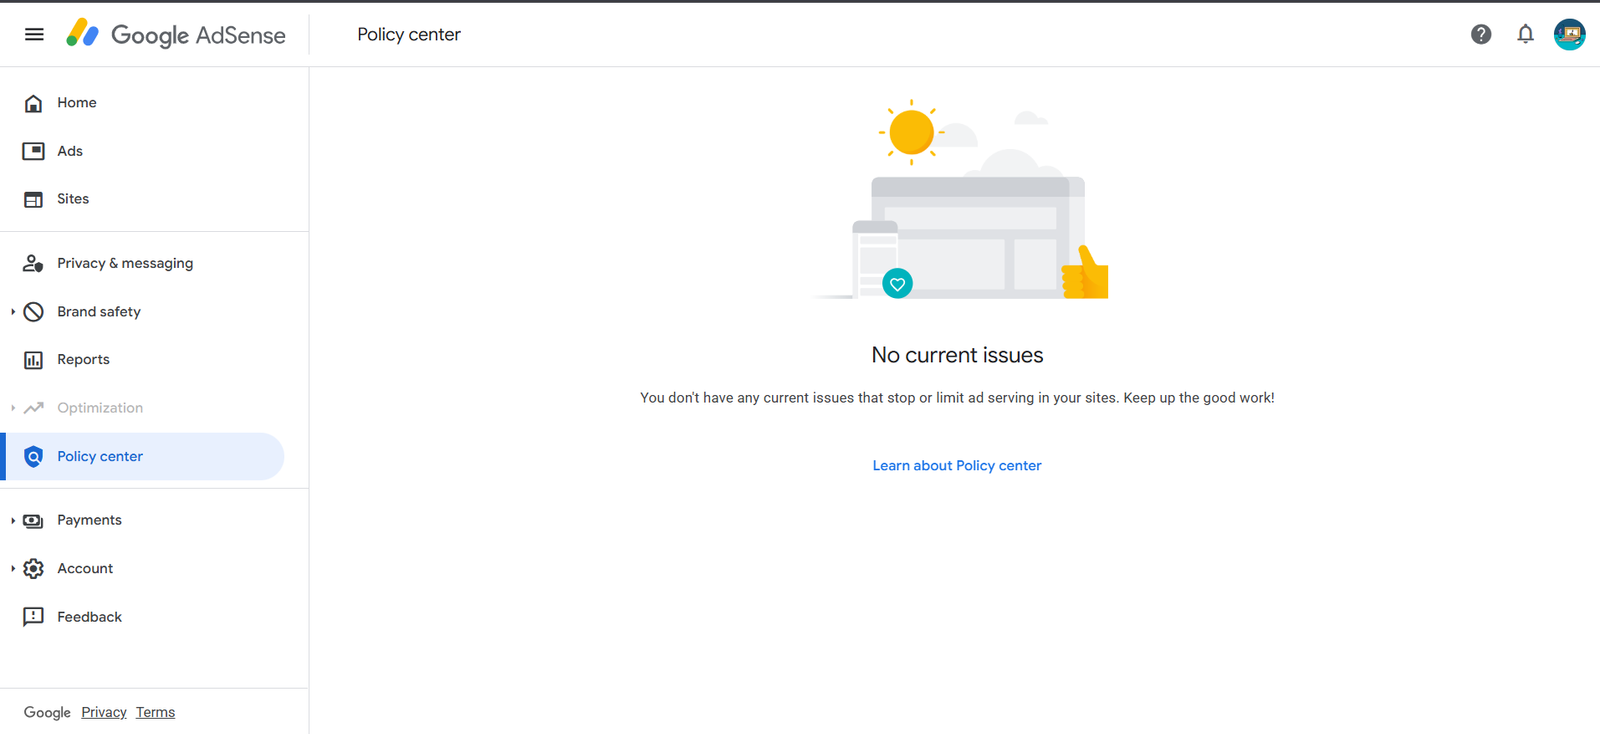Click the Google AdSense logo

pos(176,35)
